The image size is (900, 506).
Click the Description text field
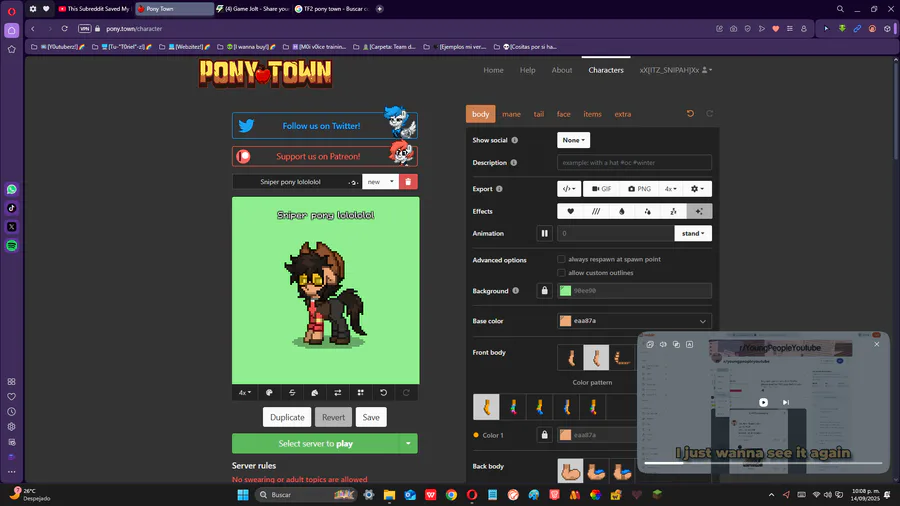(634, 162)
